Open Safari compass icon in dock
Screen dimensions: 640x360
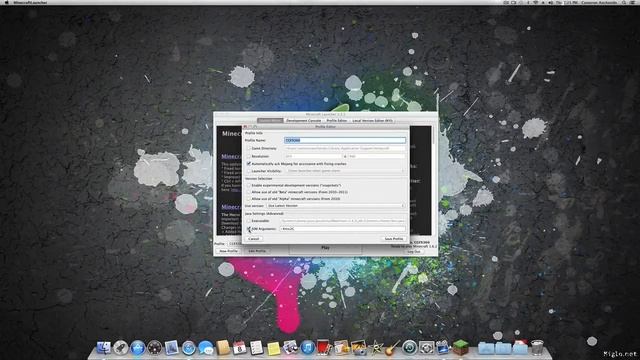click(x=189, y=348)
